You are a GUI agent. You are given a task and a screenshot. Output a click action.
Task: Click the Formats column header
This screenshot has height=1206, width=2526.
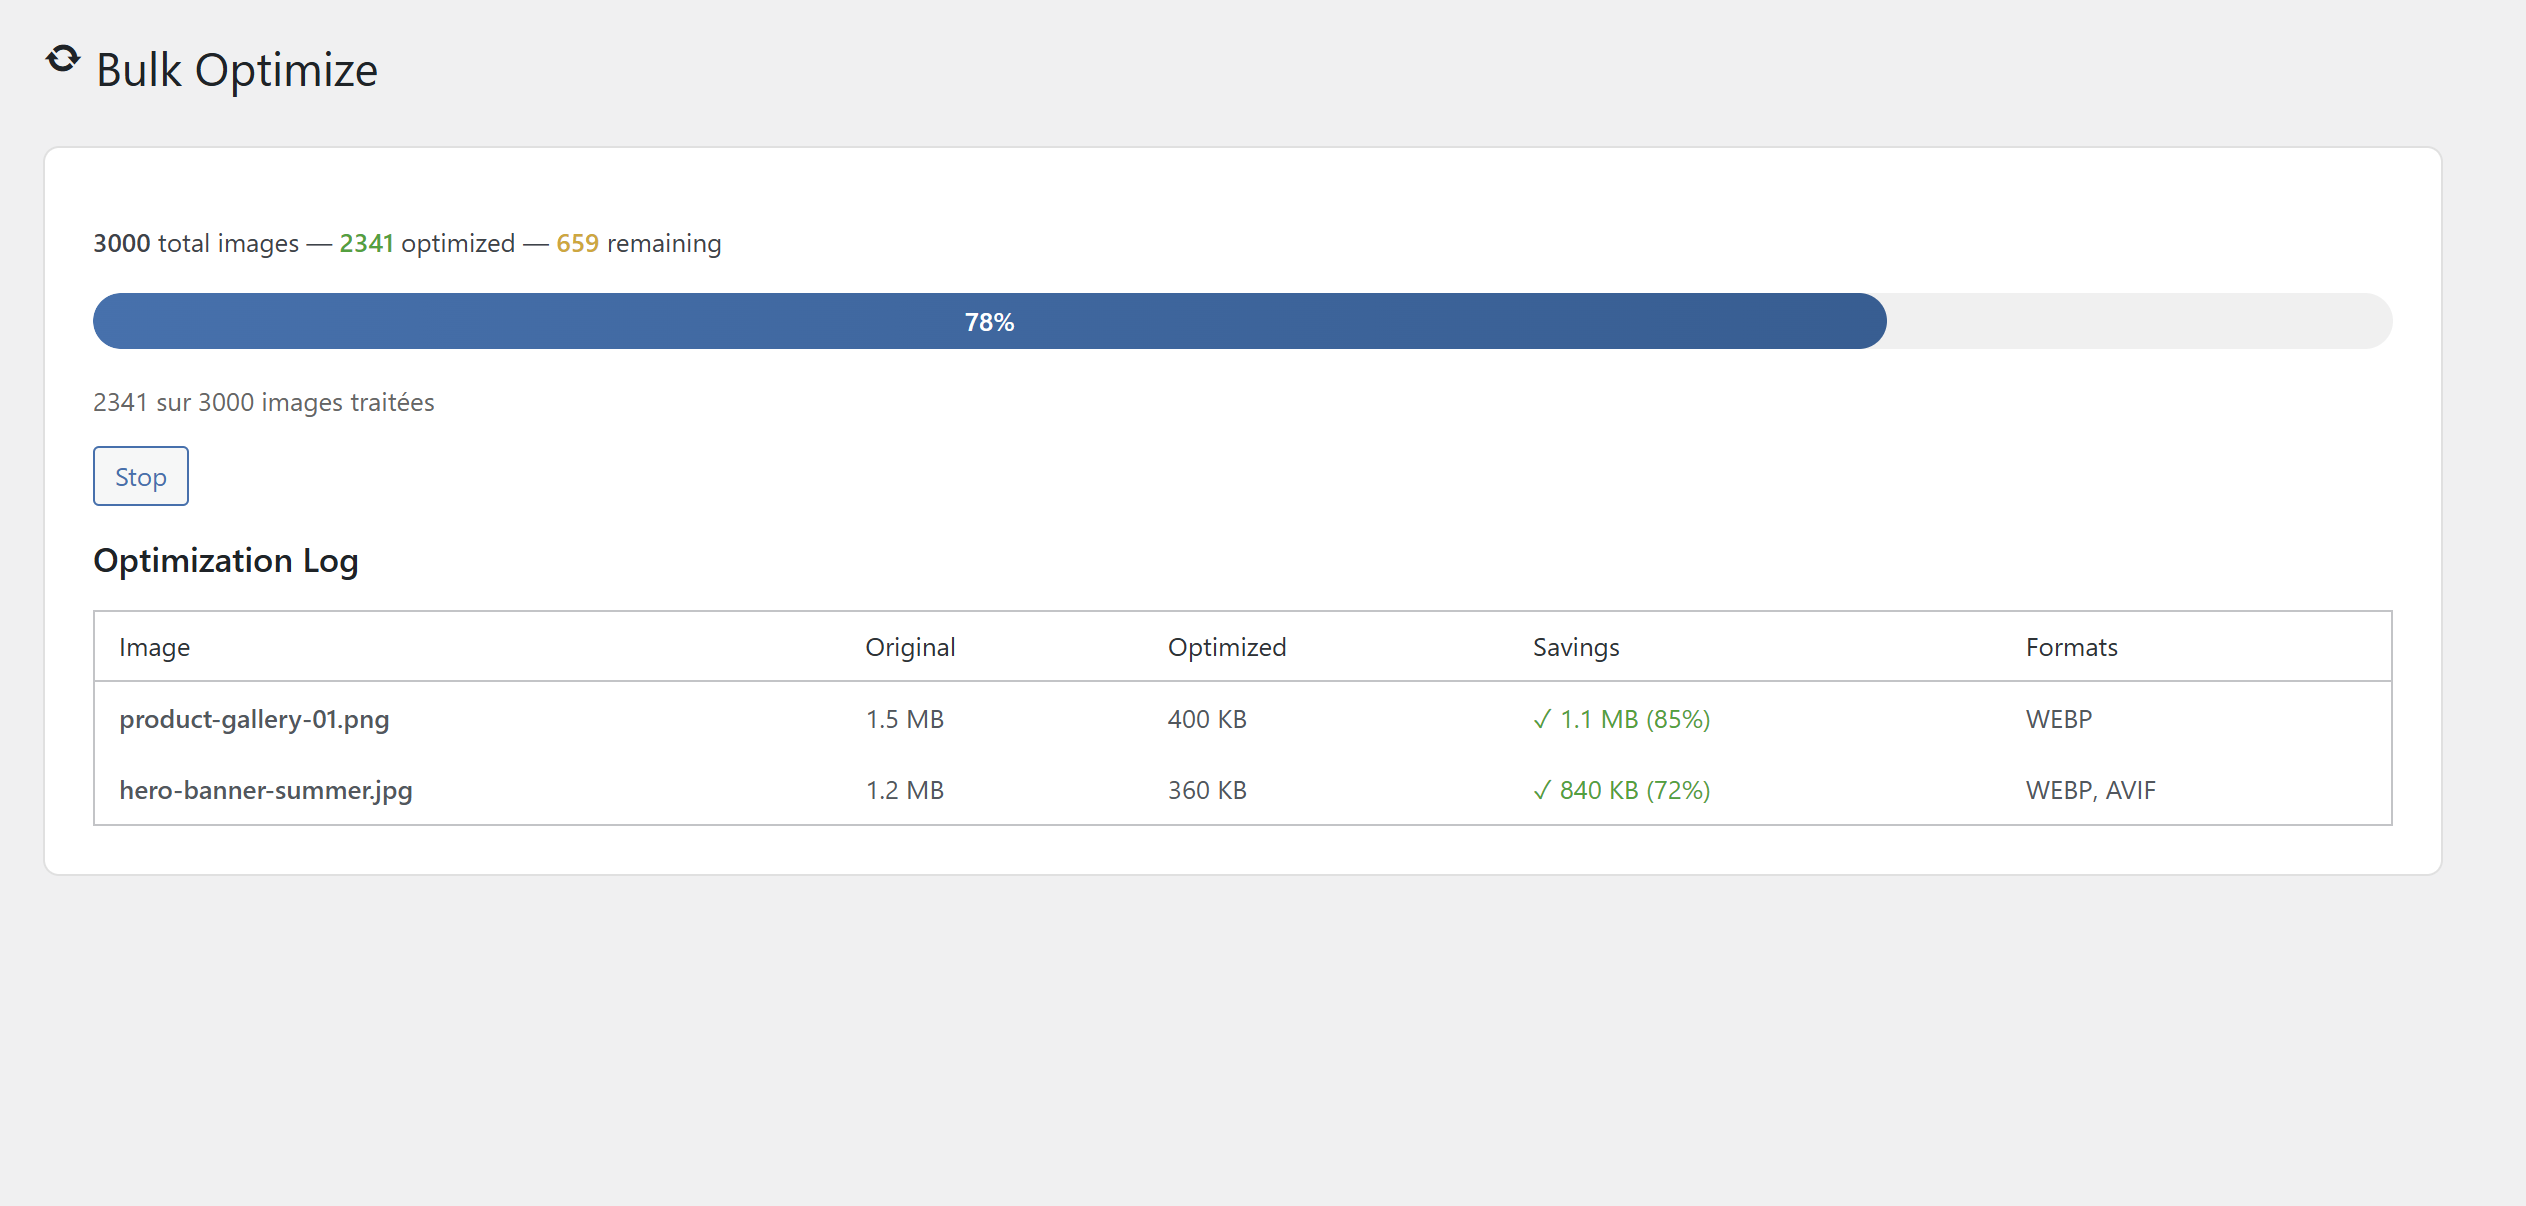point(2072,647)
